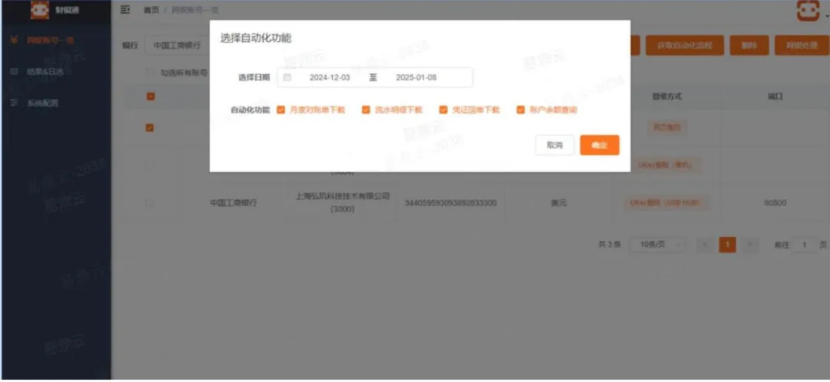Expand the 中国工商银行 bank dropdown

(178, 46)
